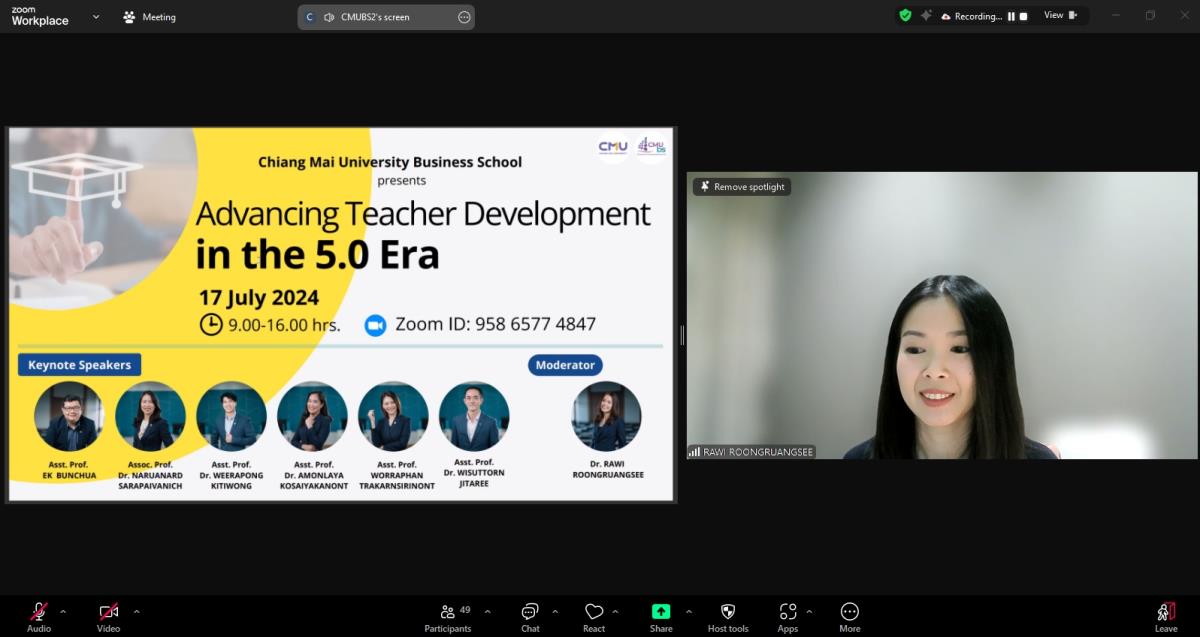Expand the caret next to Participants
Viewport: 1200px width, 637px height.
tap(488, 611)
